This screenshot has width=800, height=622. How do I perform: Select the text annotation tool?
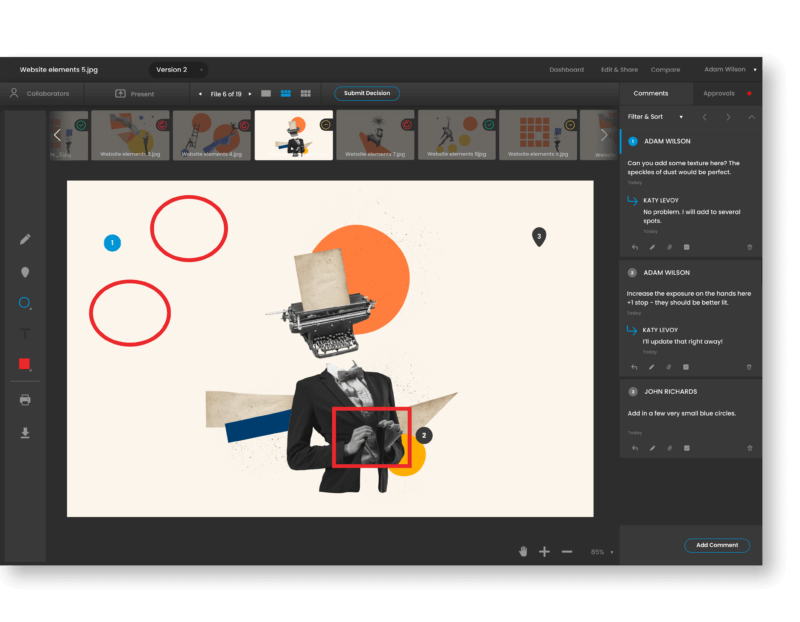coord(25,333)
